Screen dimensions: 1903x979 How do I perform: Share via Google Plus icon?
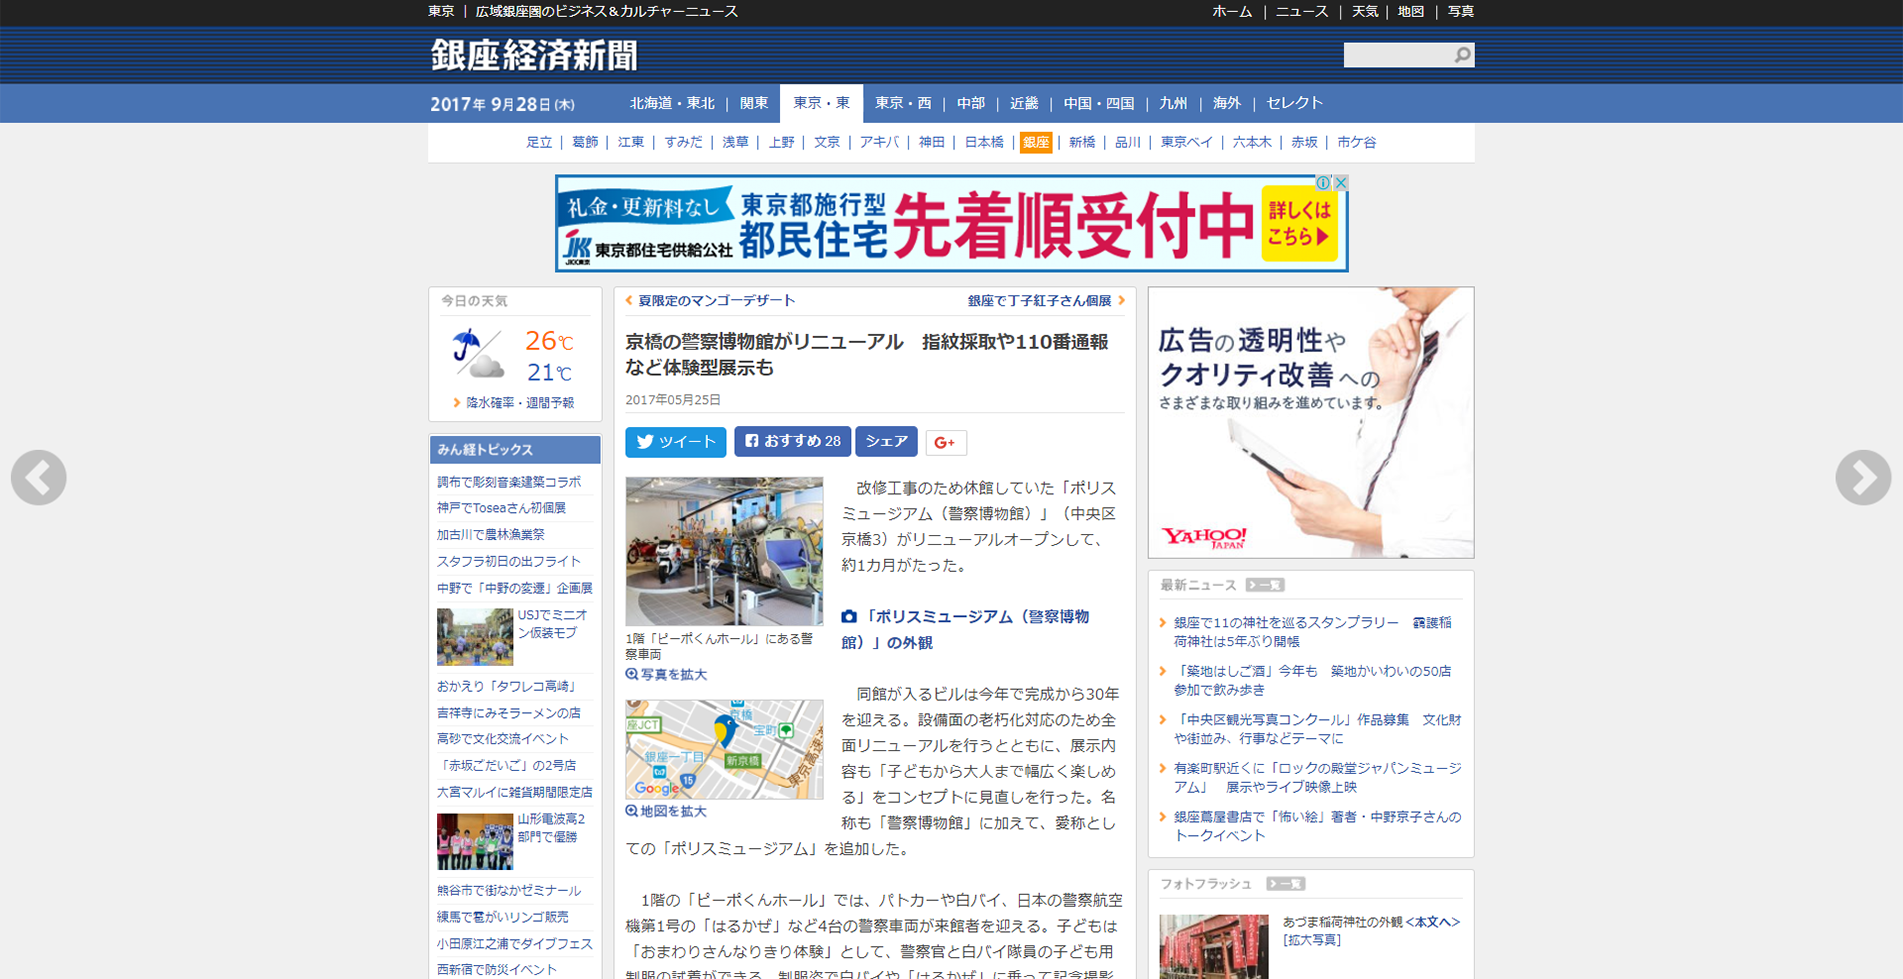click(x=945, y=442)
